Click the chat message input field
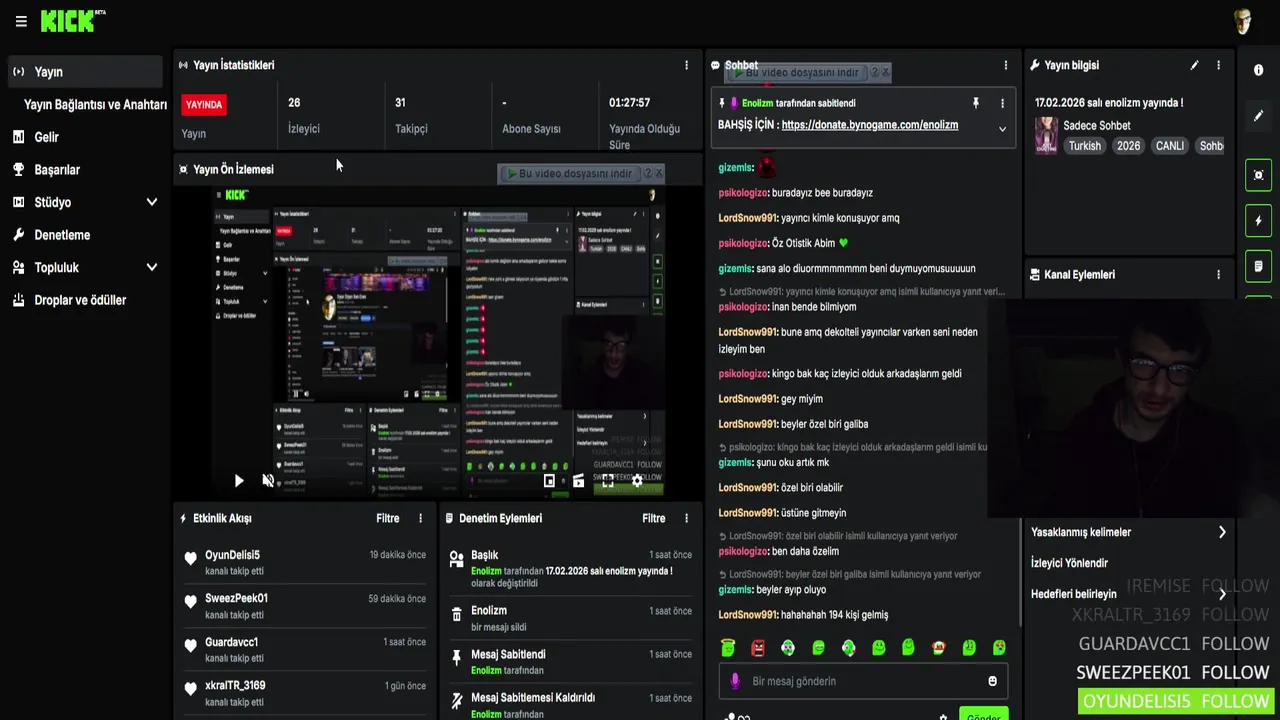The image size is (1280, 720). point(863,681)
